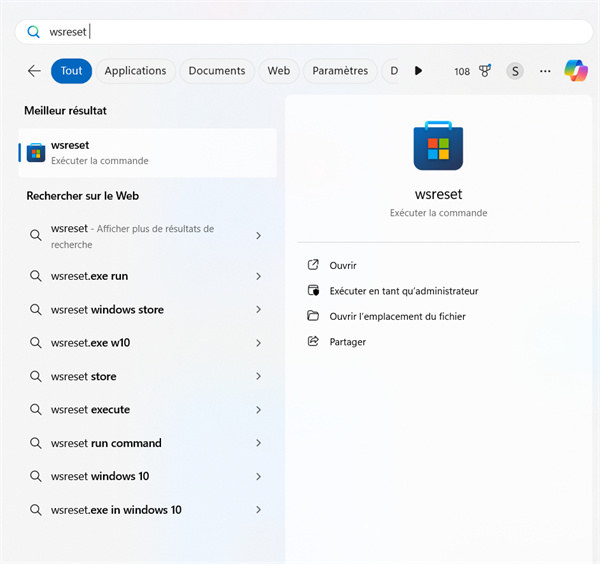
Task: Choose Ouvrir in the preview pane
Action: (x=343, y=265)
